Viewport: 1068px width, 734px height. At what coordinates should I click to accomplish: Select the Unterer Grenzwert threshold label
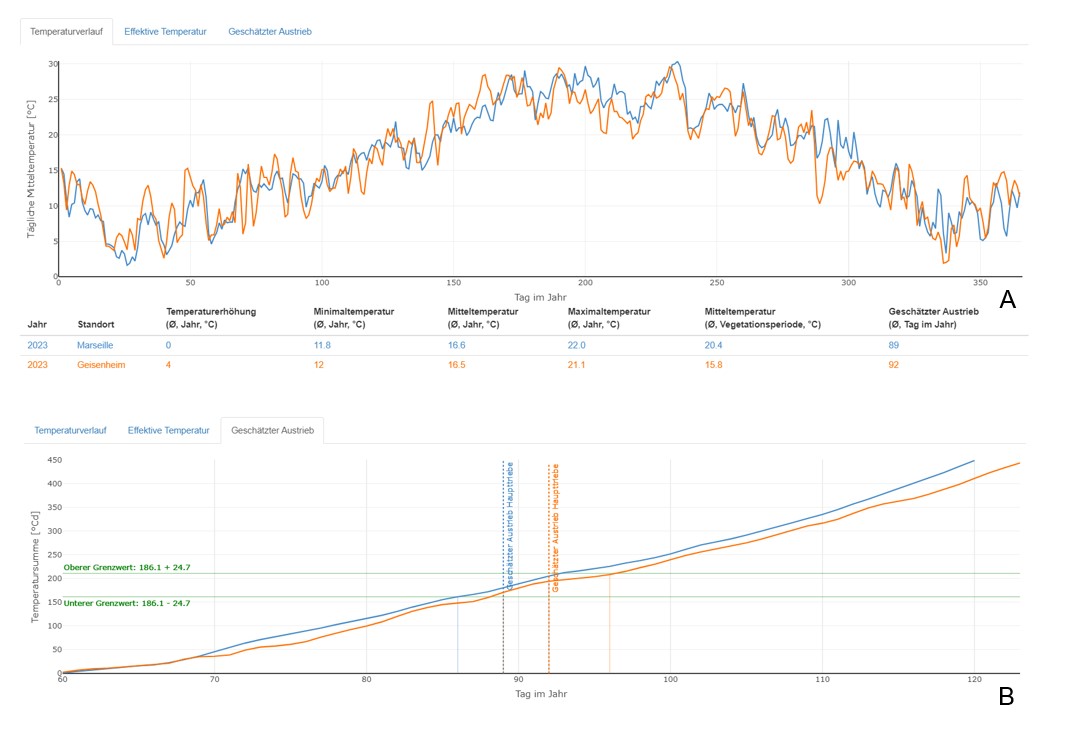(126, 603)
